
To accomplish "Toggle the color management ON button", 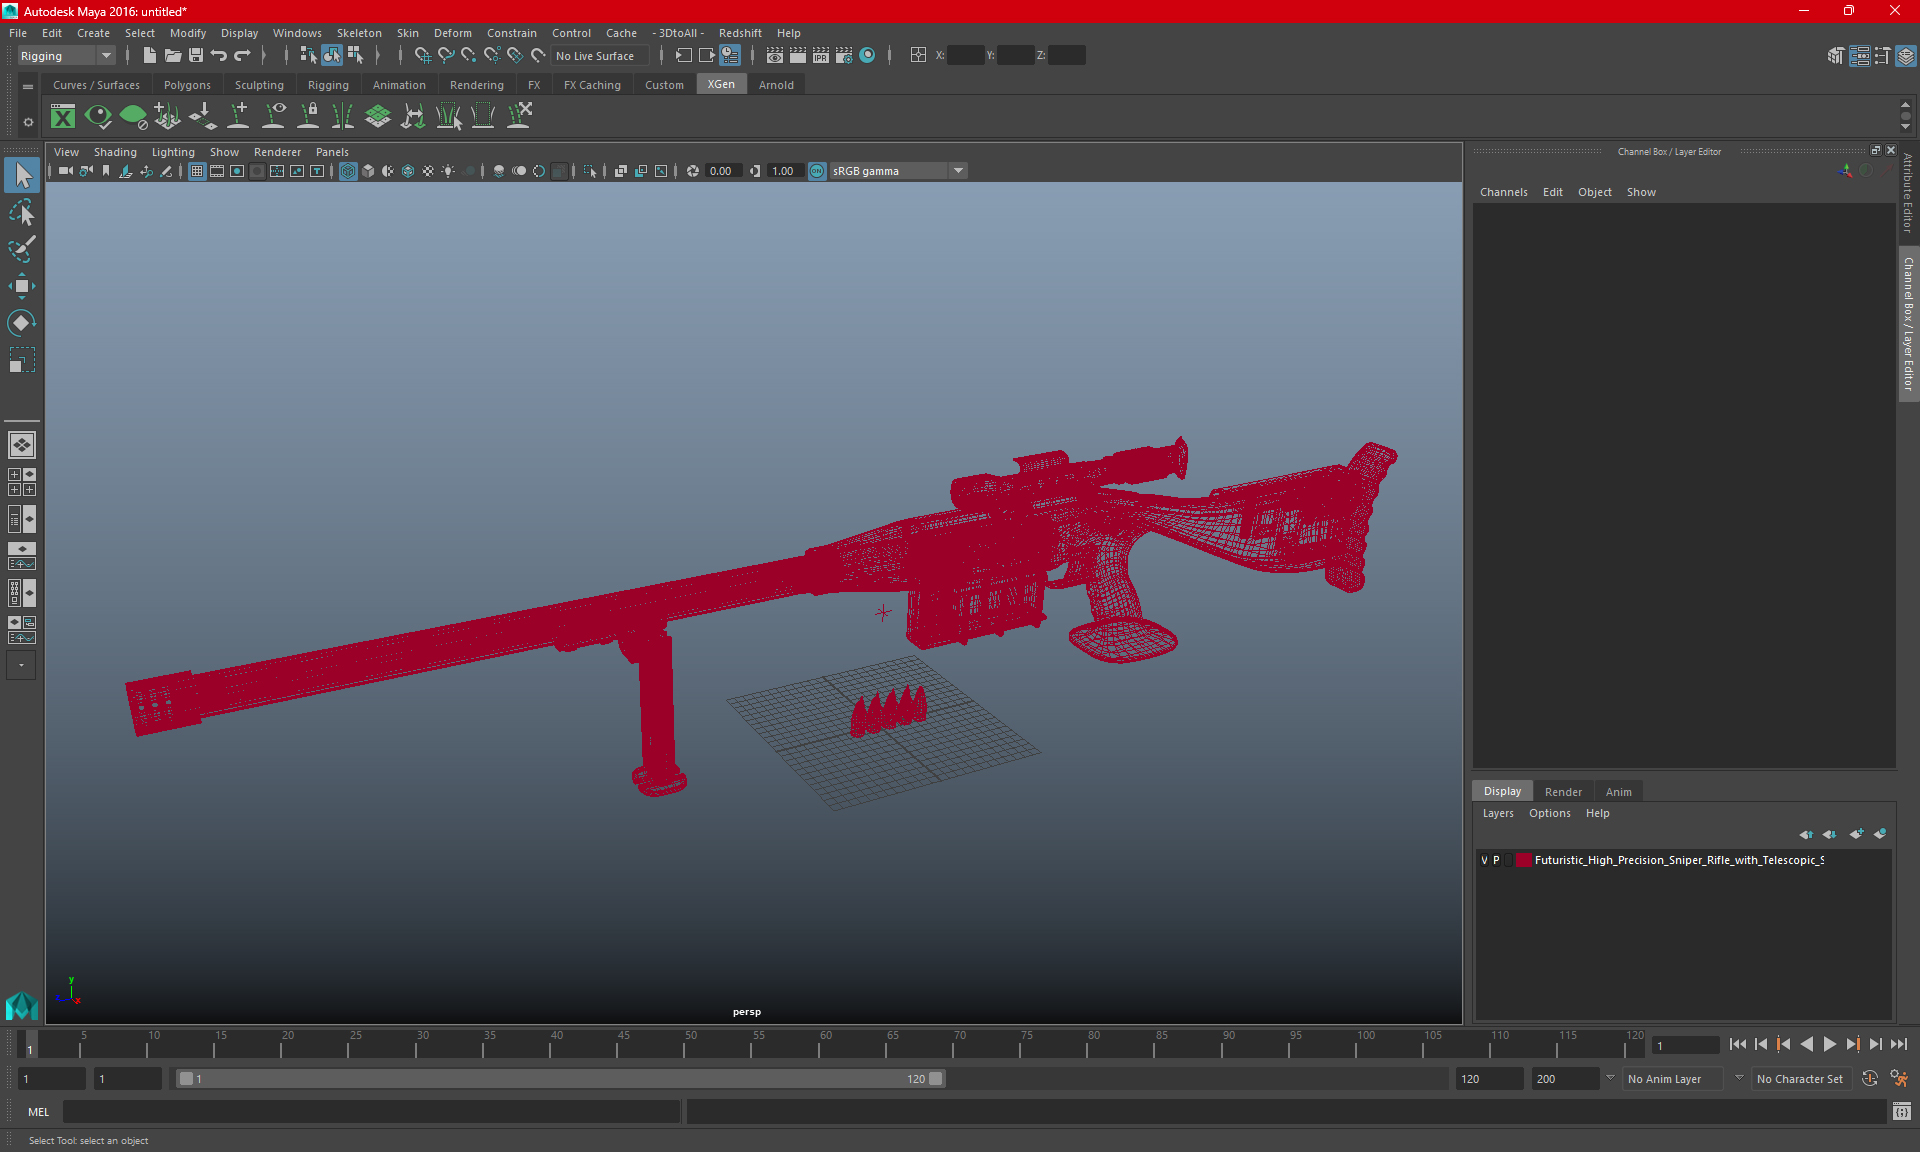I will pyautogui.click(x=817, y=171).
